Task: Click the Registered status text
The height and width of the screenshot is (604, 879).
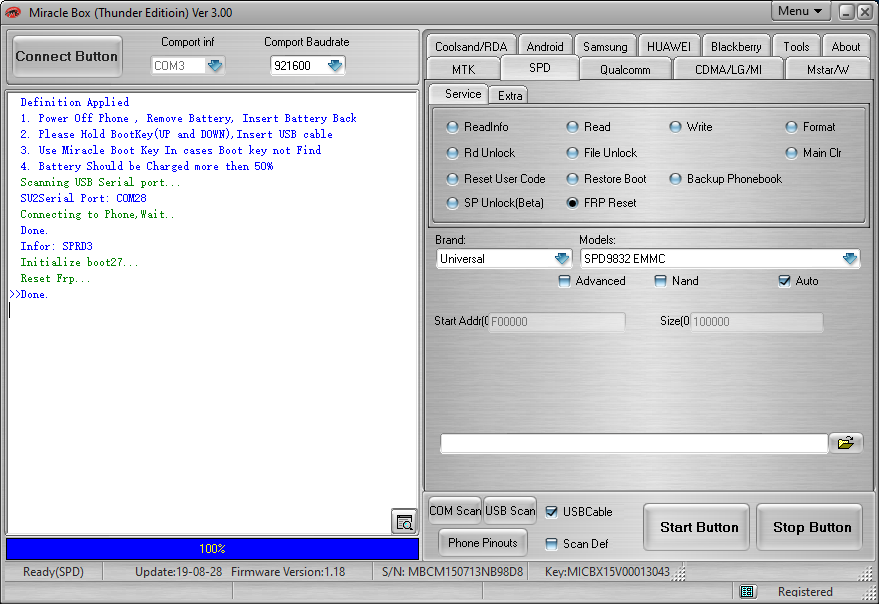Action: (805, 592)
